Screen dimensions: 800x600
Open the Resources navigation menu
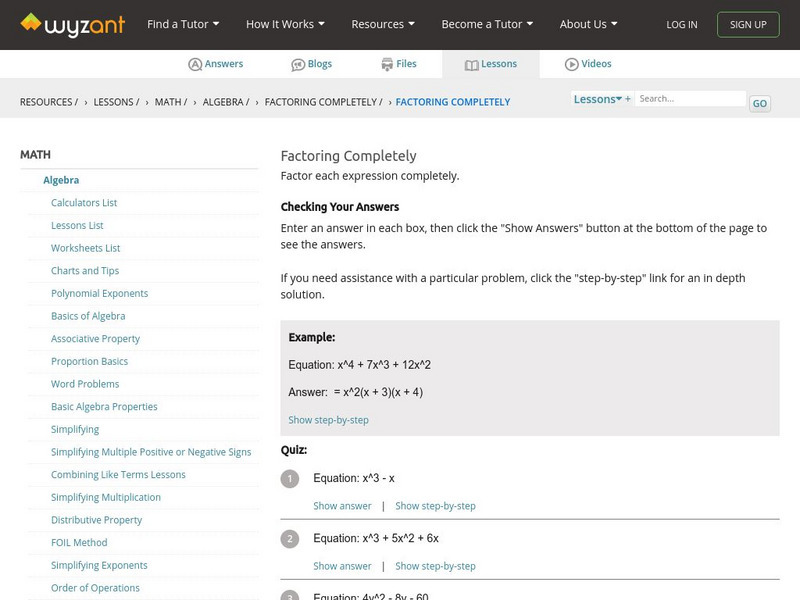pos(383,24)
